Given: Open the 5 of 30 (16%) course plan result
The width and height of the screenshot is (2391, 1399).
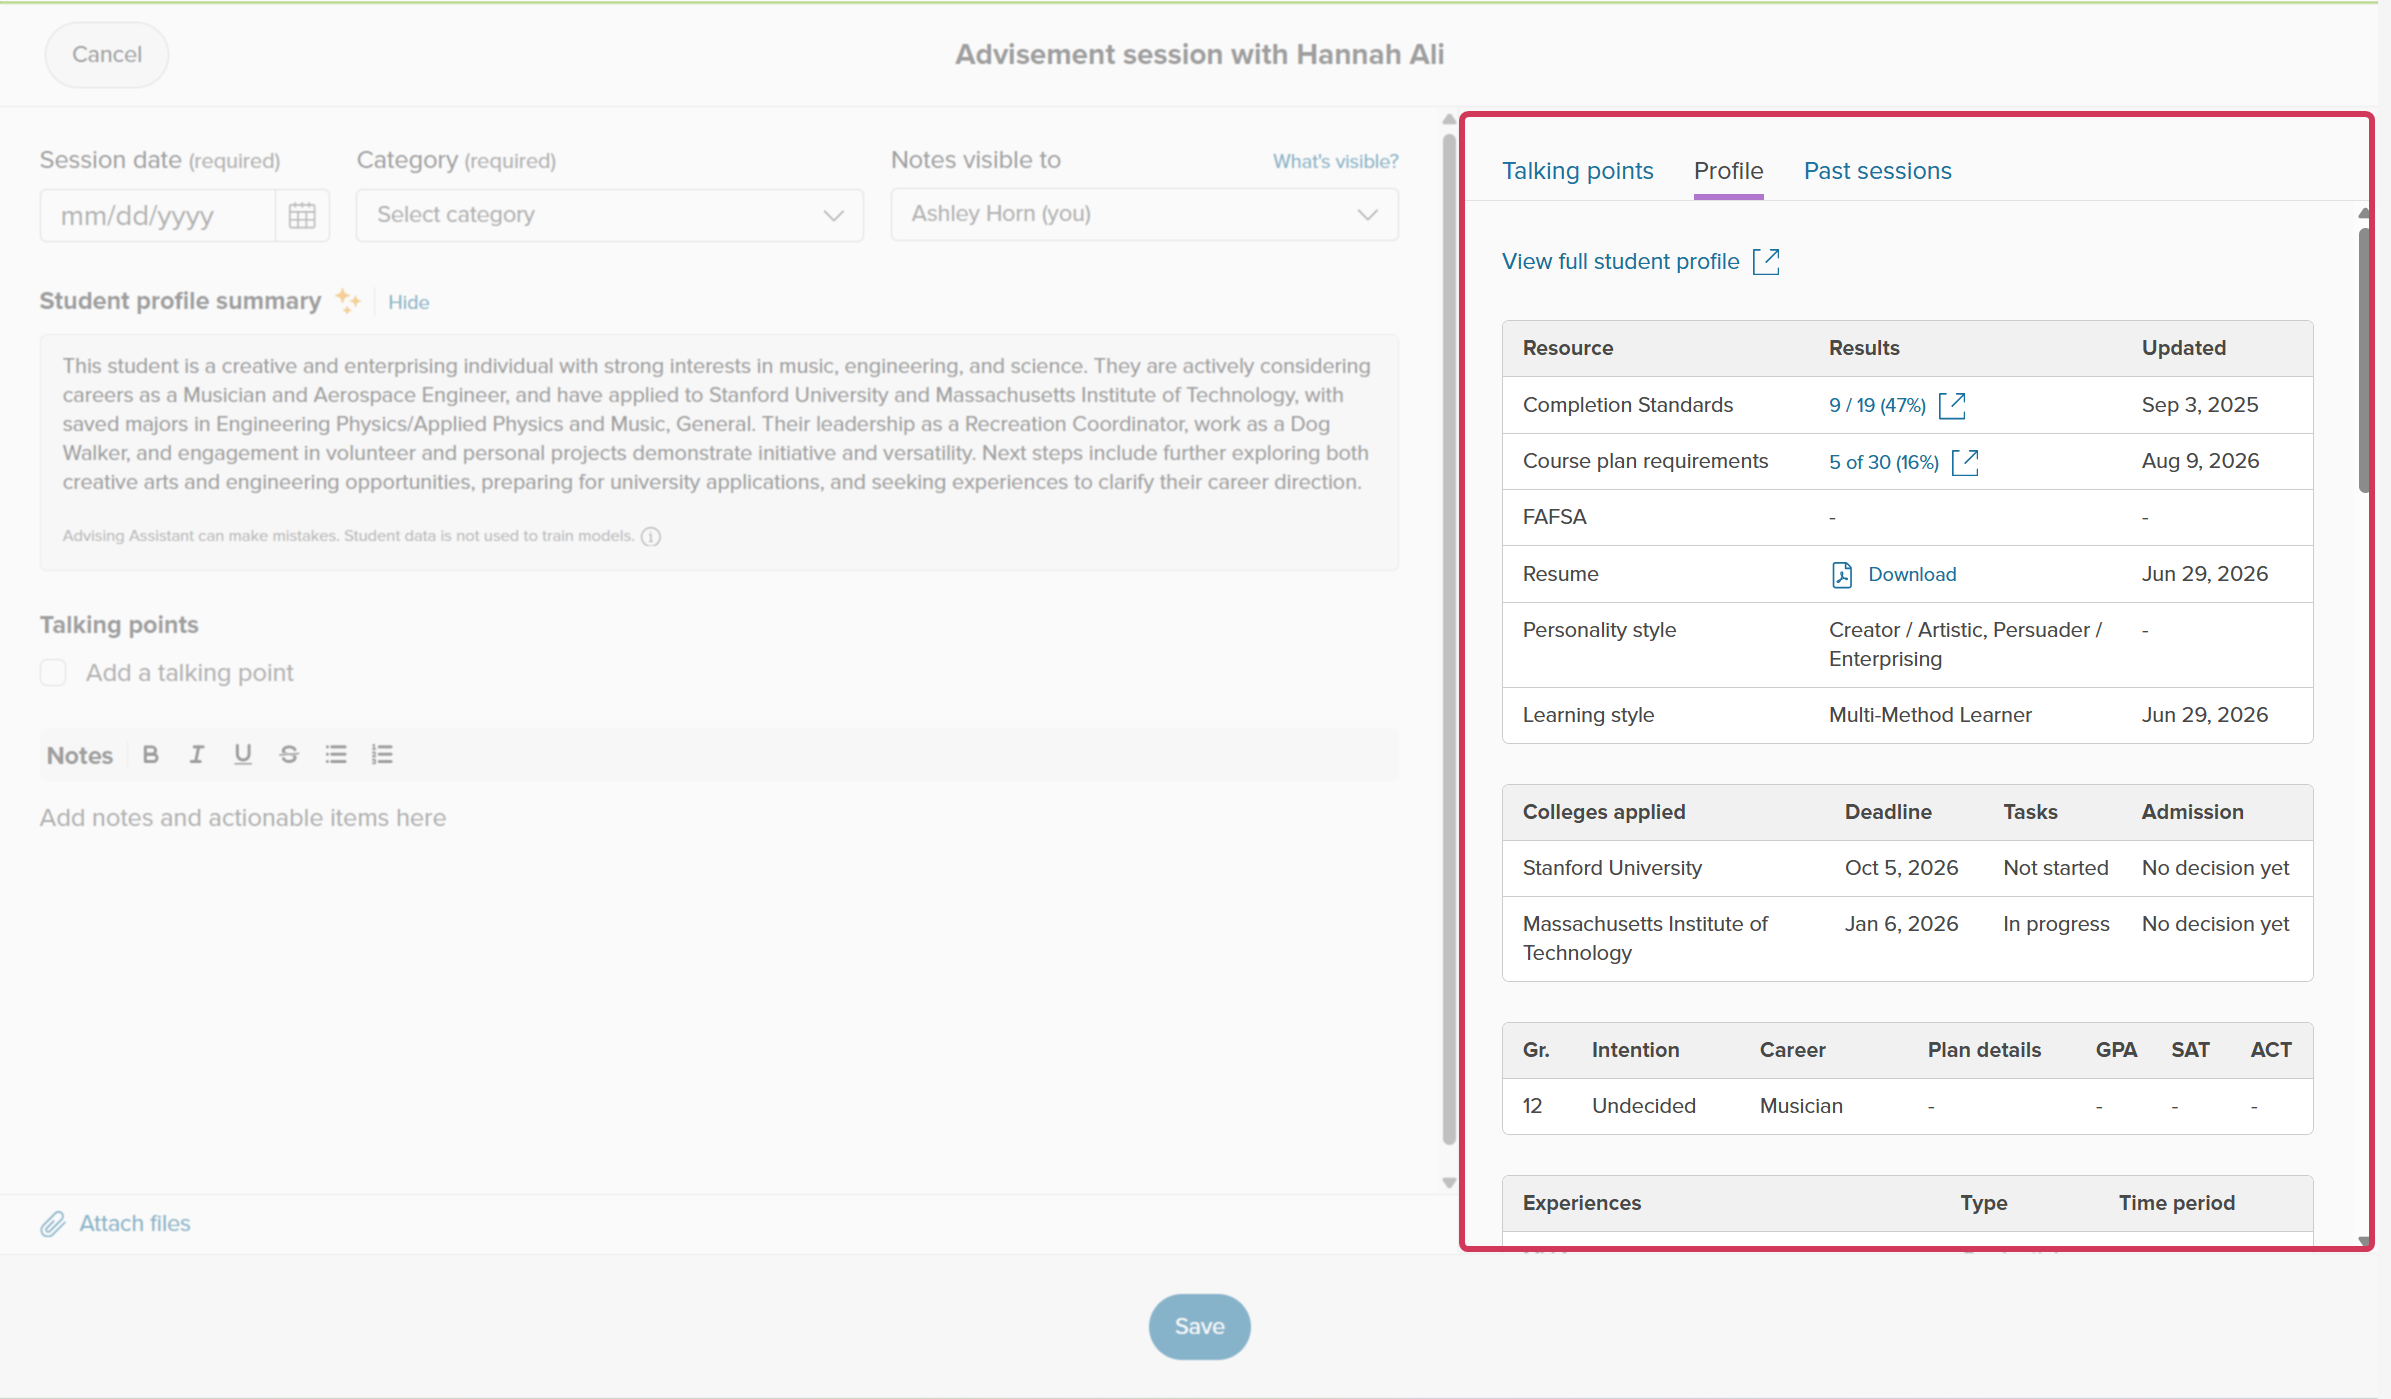Looking at the screenshot, I should pyautogui.click(x=1884, y=462).
